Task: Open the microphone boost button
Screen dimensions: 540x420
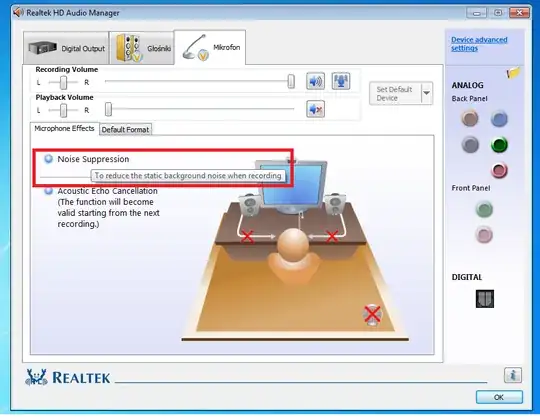Action: pyautogui.click(x=341, y=81)
